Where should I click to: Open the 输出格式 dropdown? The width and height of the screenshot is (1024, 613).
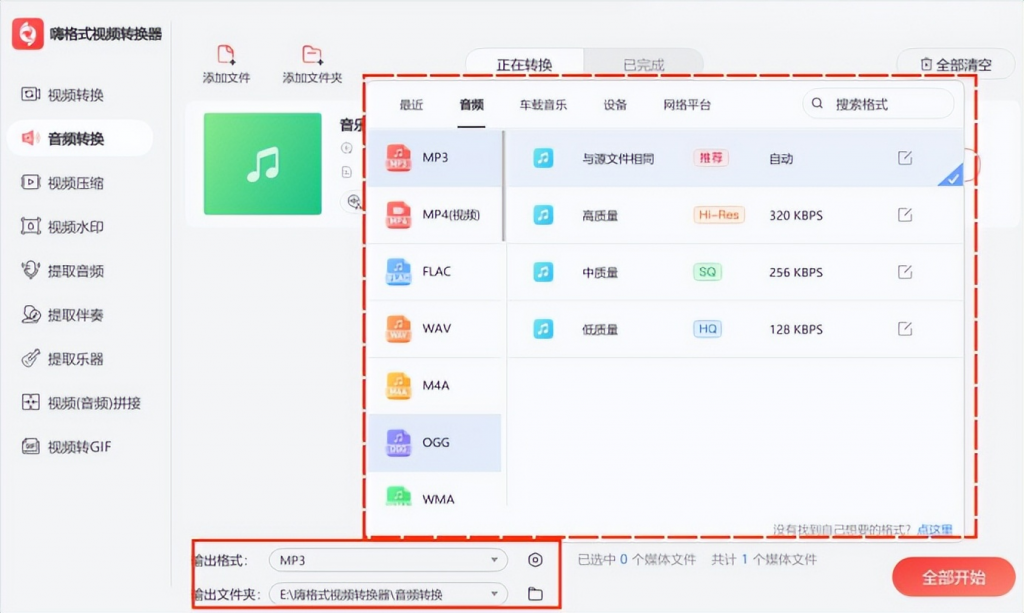[390, 561]
